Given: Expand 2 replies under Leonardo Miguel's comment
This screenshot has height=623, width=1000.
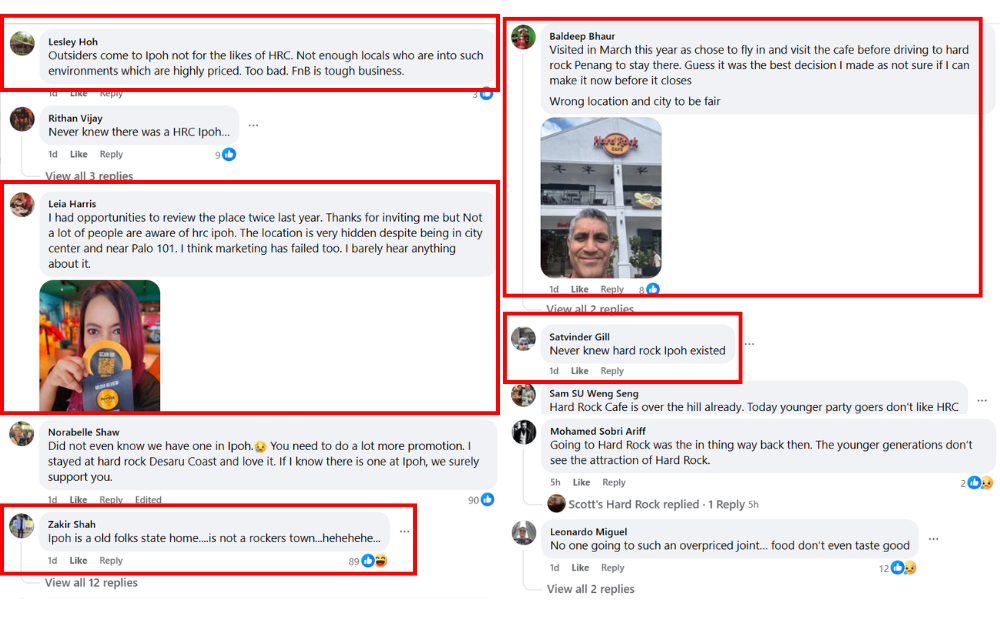Looking at the screenshot, I should tap(590, 589).
